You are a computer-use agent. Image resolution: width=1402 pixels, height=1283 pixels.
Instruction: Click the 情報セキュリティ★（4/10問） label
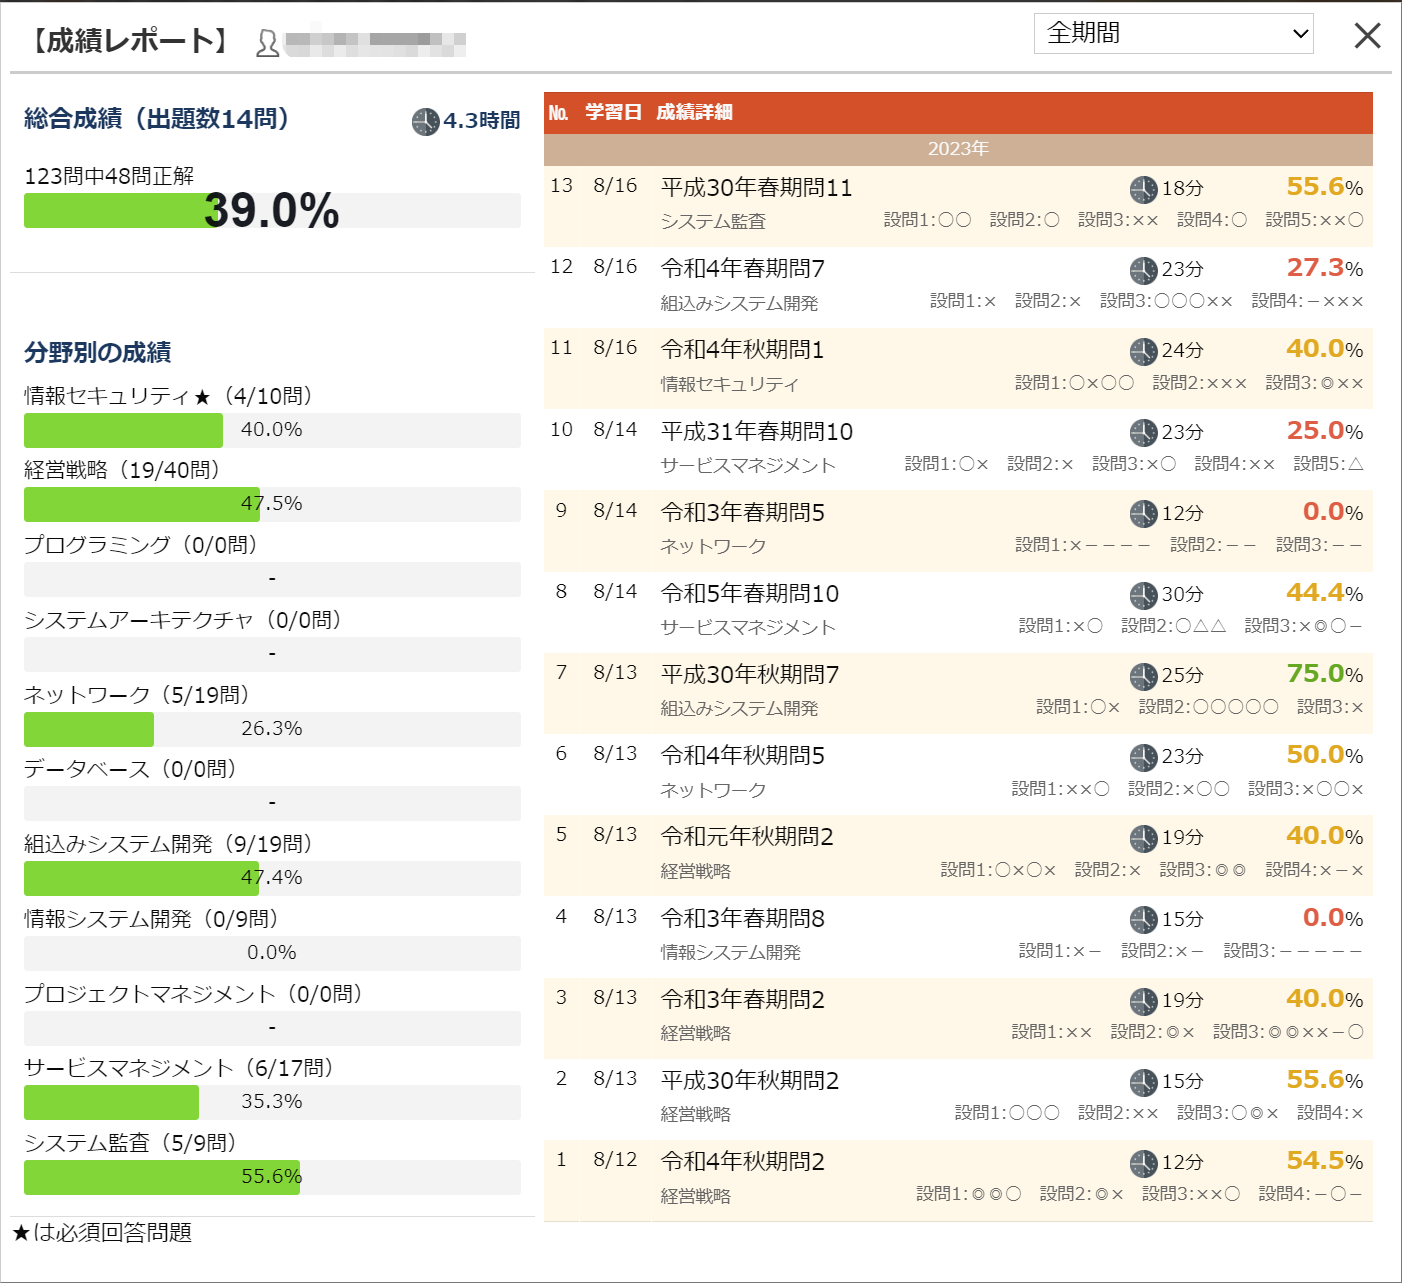pyautogui.click(x=168, y=396)
